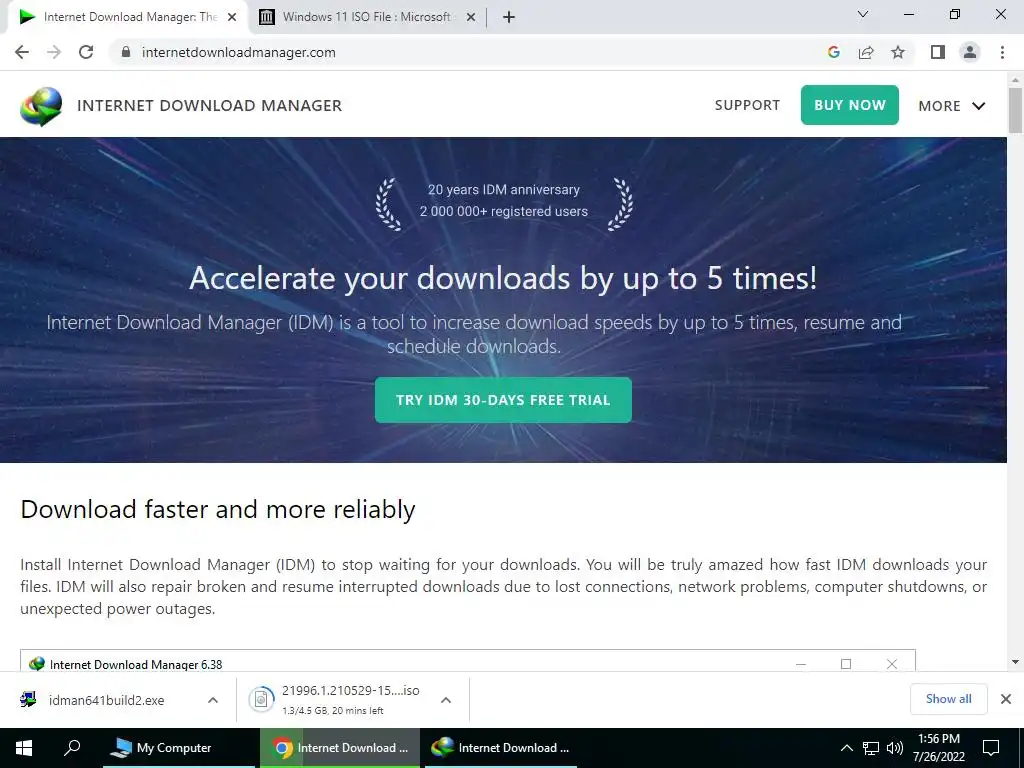Viewport: 1024px width, 768px height.
Task: Click the downloading ISO file item
Action: pos(351,699)
